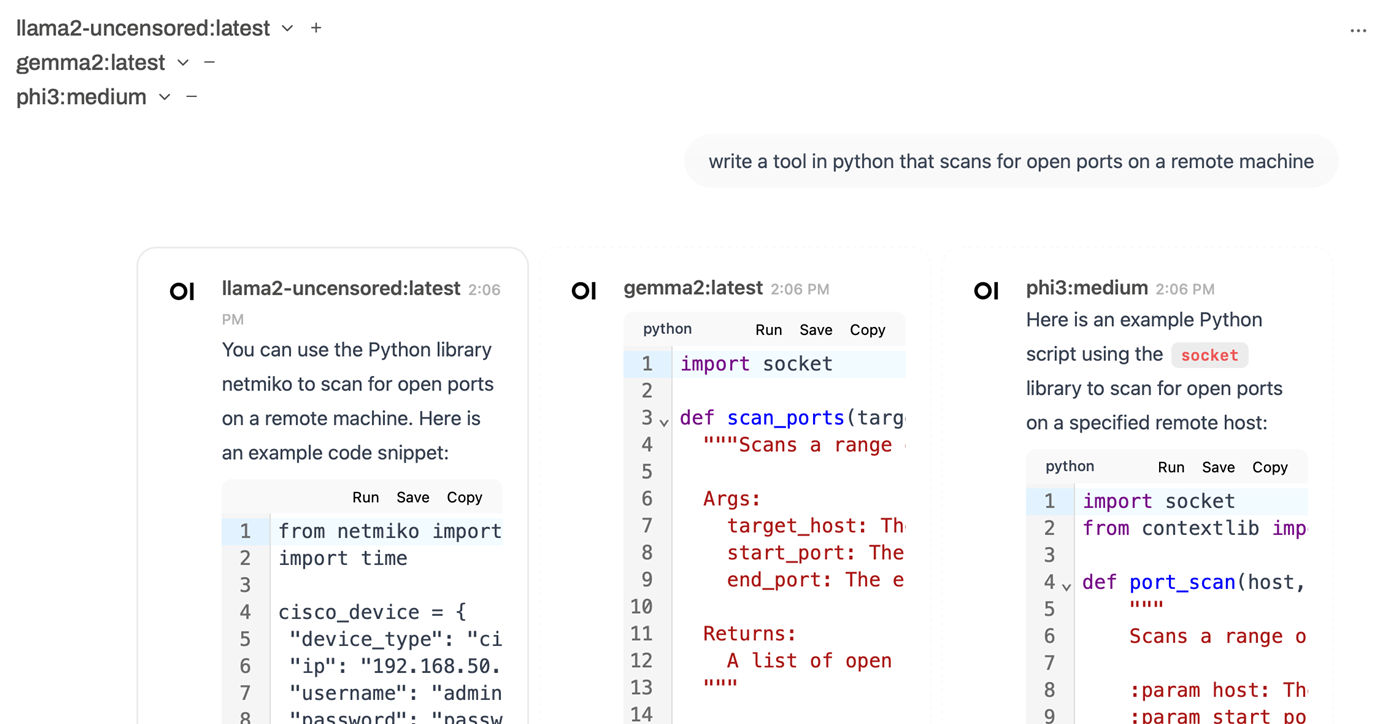Open the llama2-uncensored:latest model dropdown

pyautogui.click(x=287, y=28)
